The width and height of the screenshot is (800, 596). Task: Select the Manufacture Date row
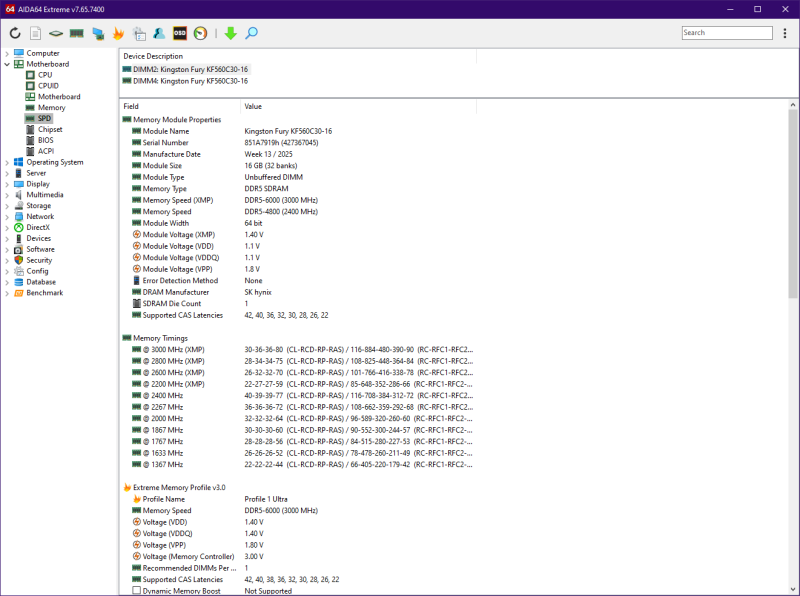coord(298,154)
